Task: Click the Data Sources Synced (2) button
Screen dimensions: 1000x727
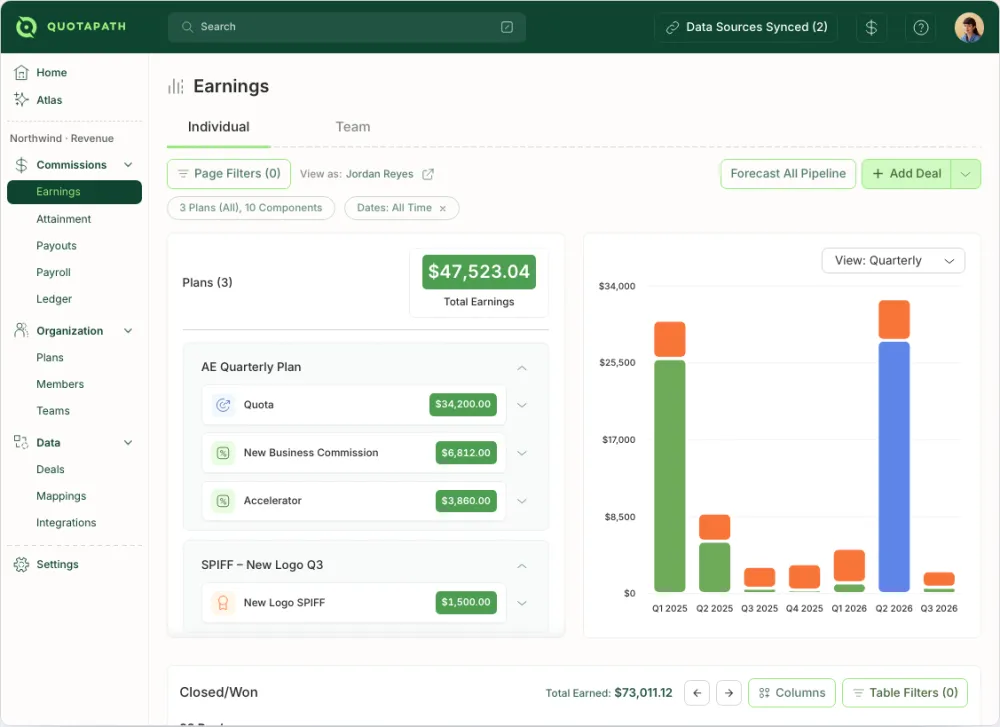Action: [746, 27]
